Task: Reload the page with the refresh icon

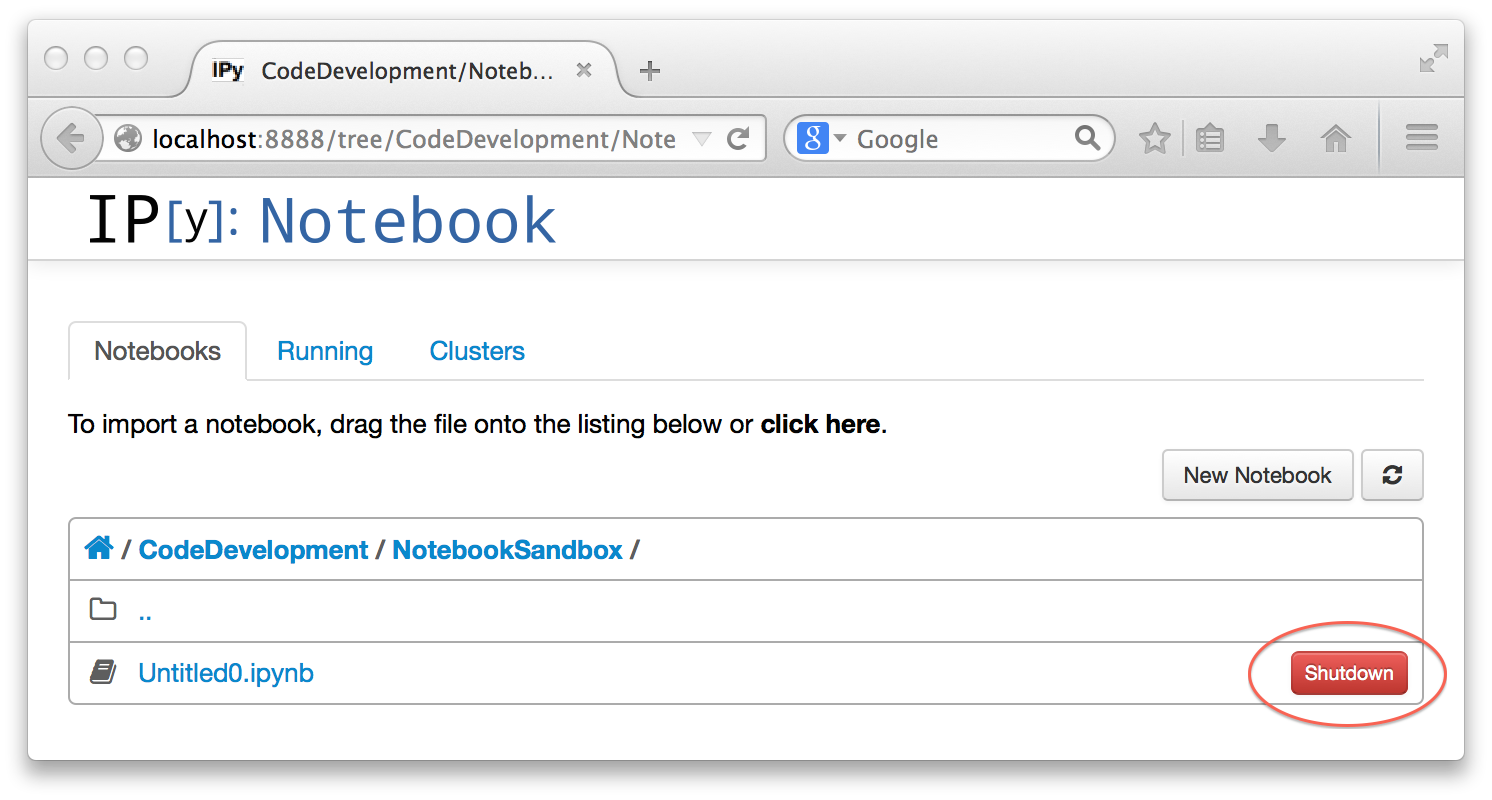Action: coord(738,139)
